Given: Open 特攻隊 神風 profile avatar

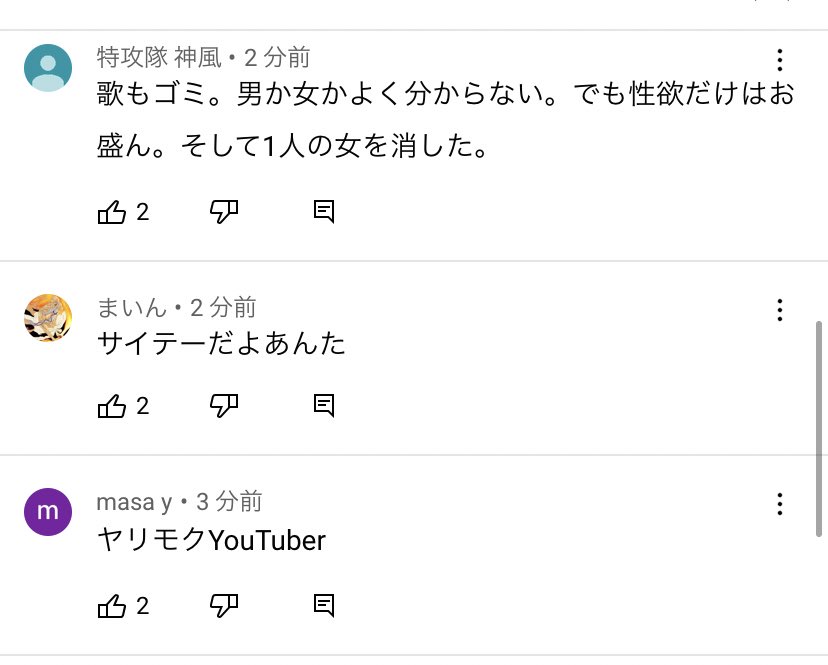Looking at the screenshot, I should (x=47, y=68).
